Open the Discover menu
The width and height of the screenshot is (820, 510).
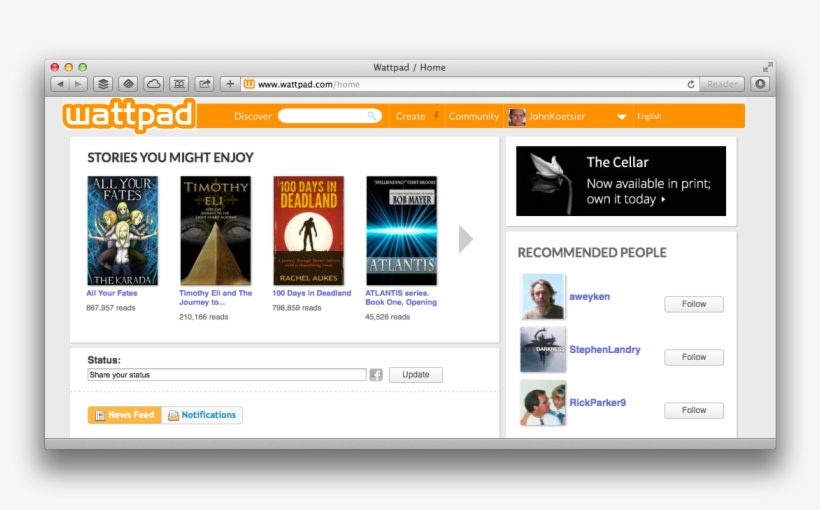point(253,116)
